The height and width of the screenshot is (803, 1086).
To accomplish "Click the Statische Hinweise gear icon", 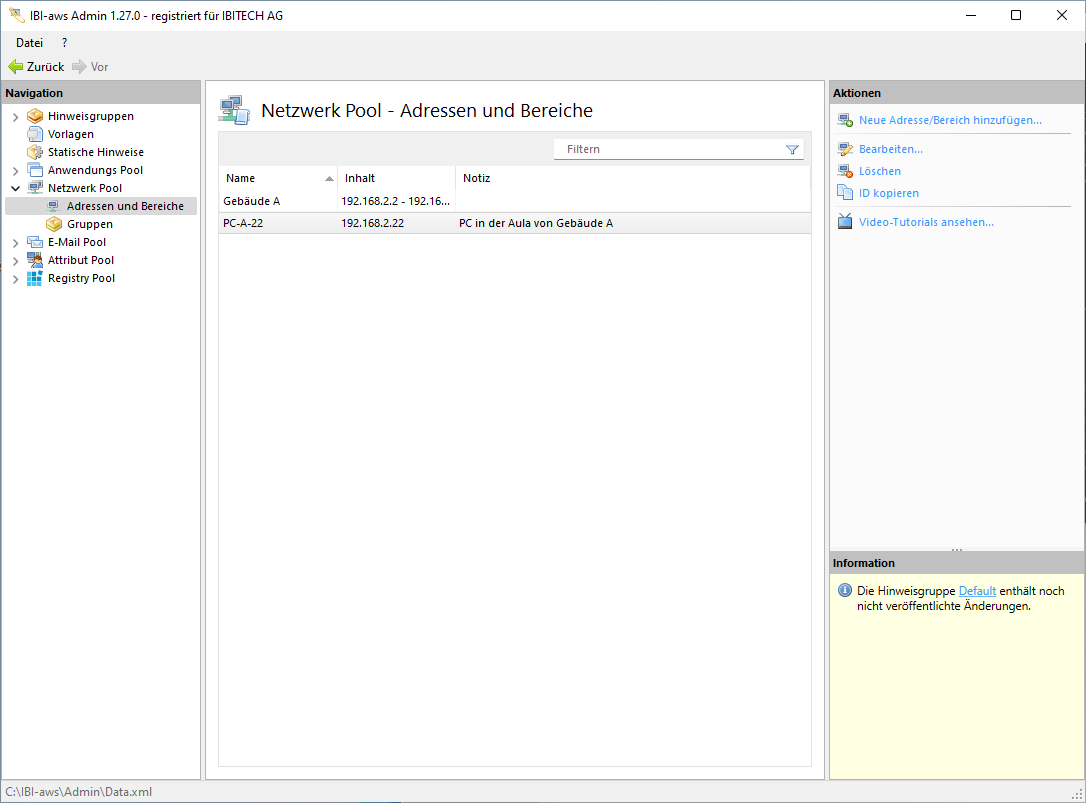I will 35,152.
